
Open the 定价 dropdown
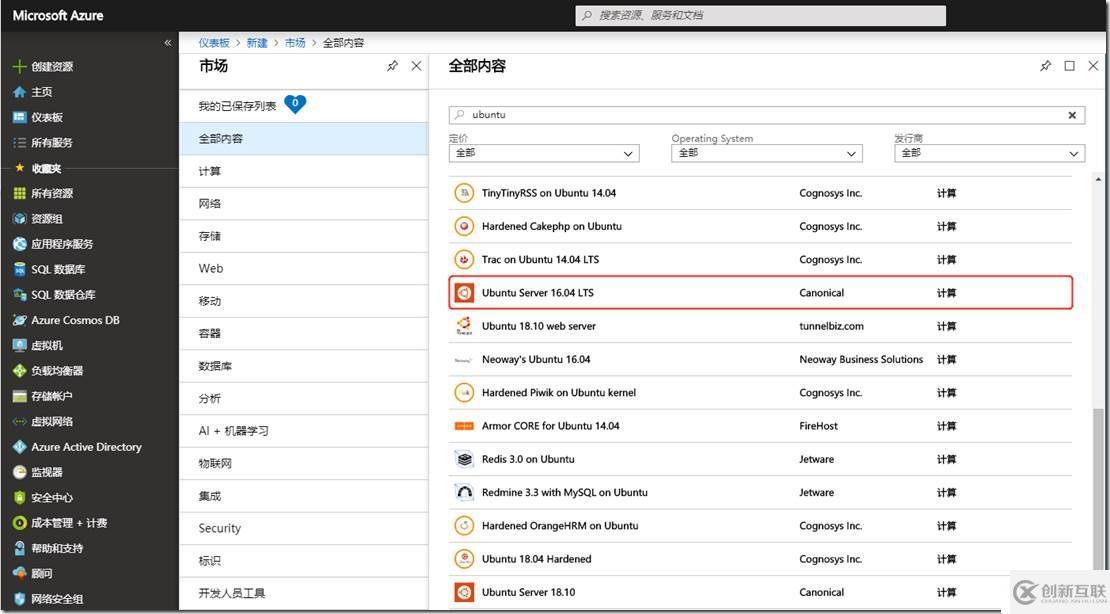coord(543,153)
